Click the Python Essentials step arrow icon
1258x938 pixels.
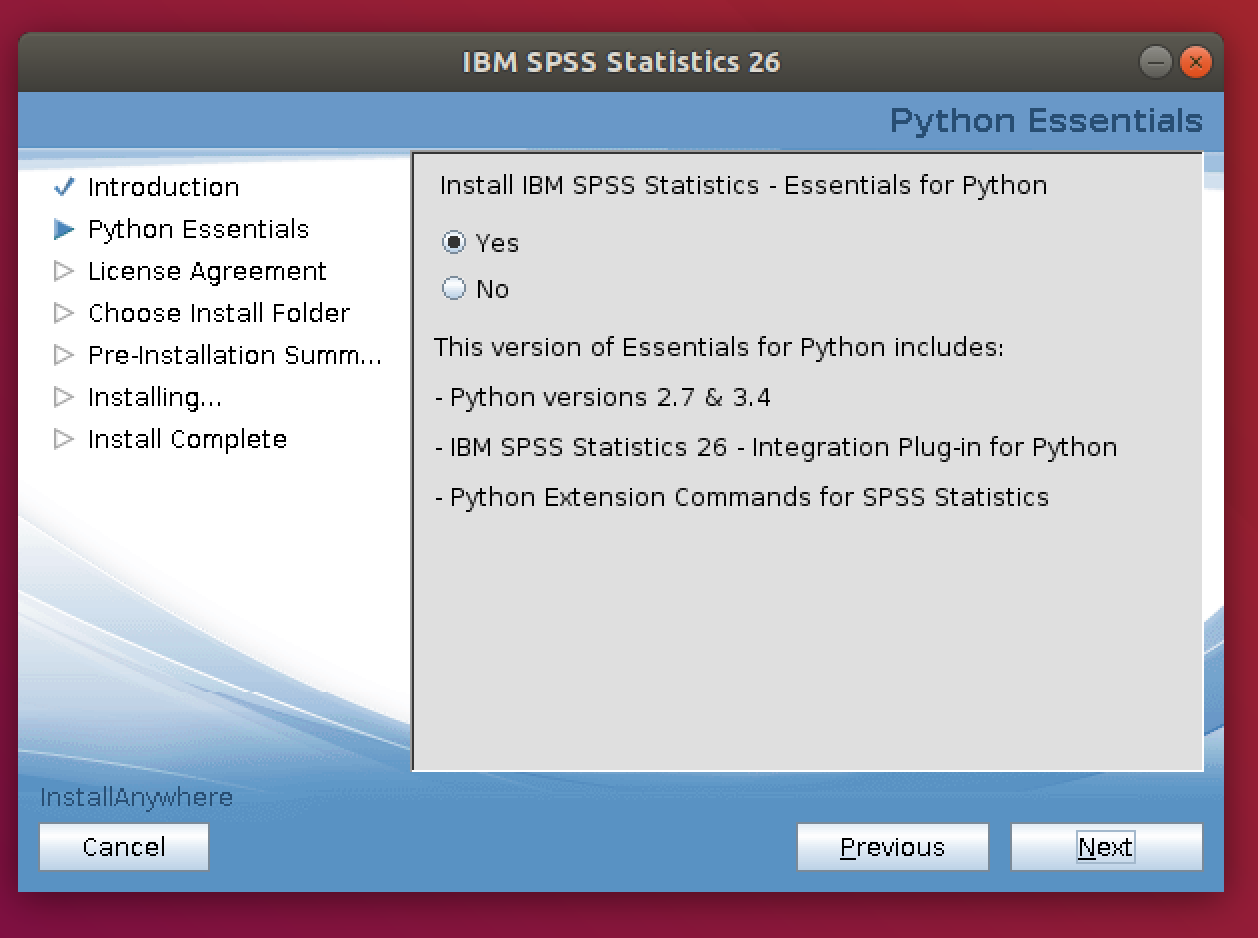click(x=64, y=229)
